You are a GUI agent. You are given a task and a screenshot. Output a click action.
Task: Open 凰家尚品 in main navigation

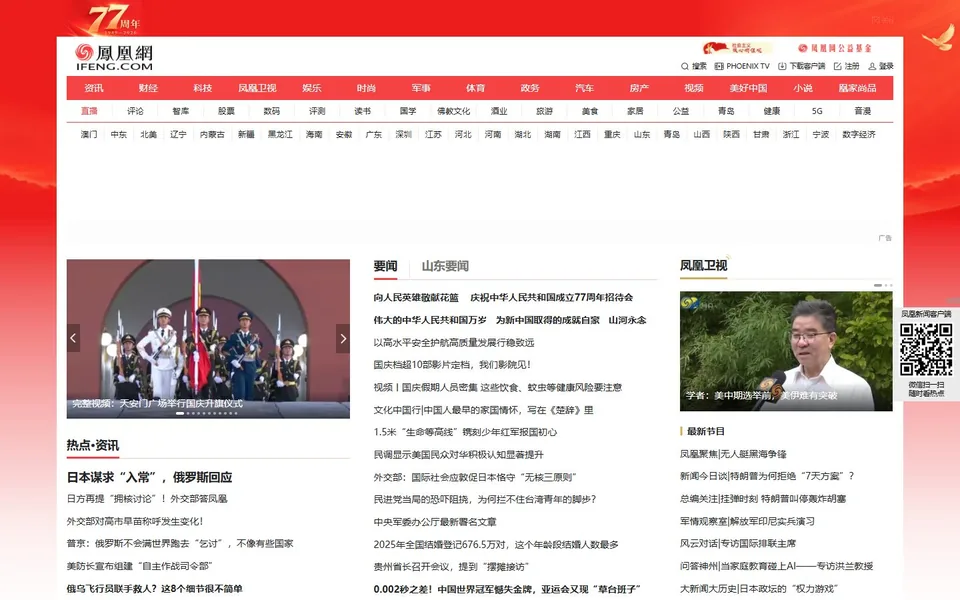coord(857,88)
